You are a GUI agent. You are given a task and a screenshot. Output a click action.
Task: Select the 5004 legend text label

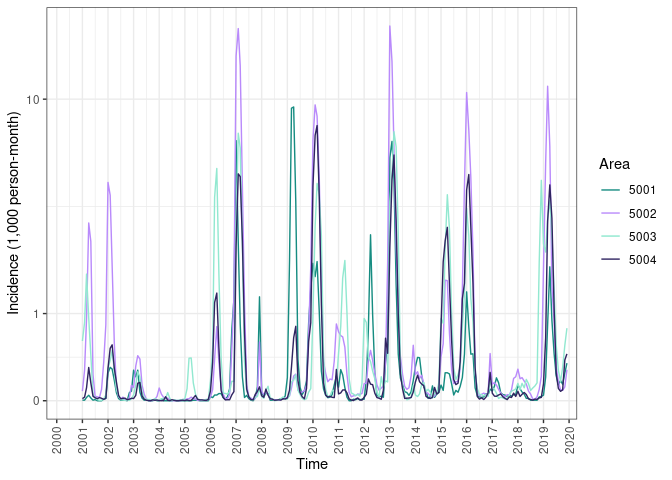643,261
